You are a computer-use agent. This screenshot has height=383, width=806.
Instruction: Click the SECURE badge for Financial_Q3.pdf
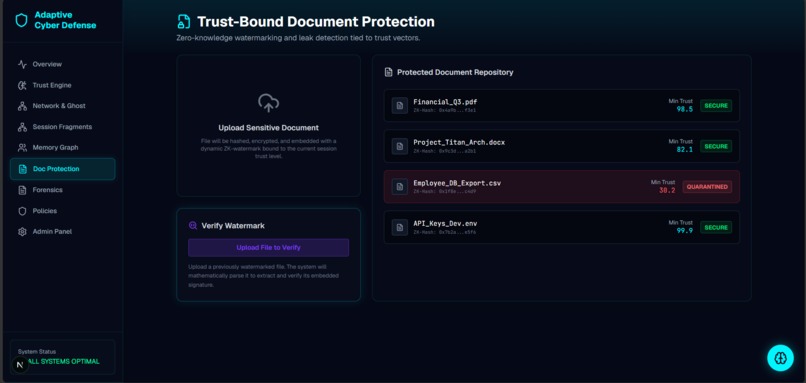click(716, 105)
